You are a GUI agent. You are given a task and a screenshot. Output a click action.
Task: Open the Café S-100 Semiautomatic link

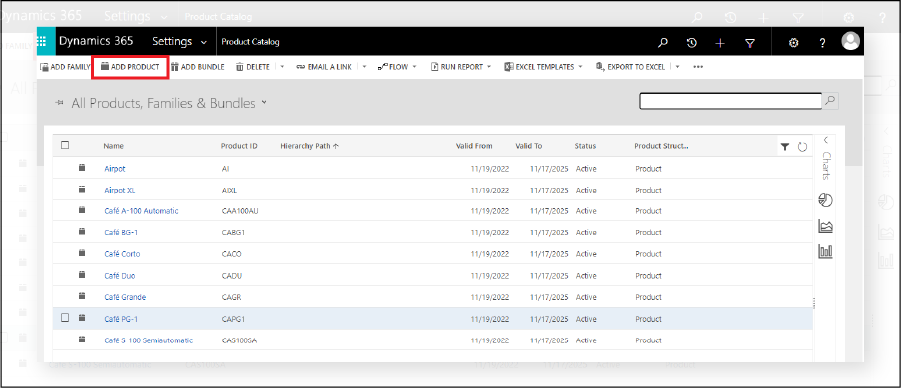click(149, 340)
